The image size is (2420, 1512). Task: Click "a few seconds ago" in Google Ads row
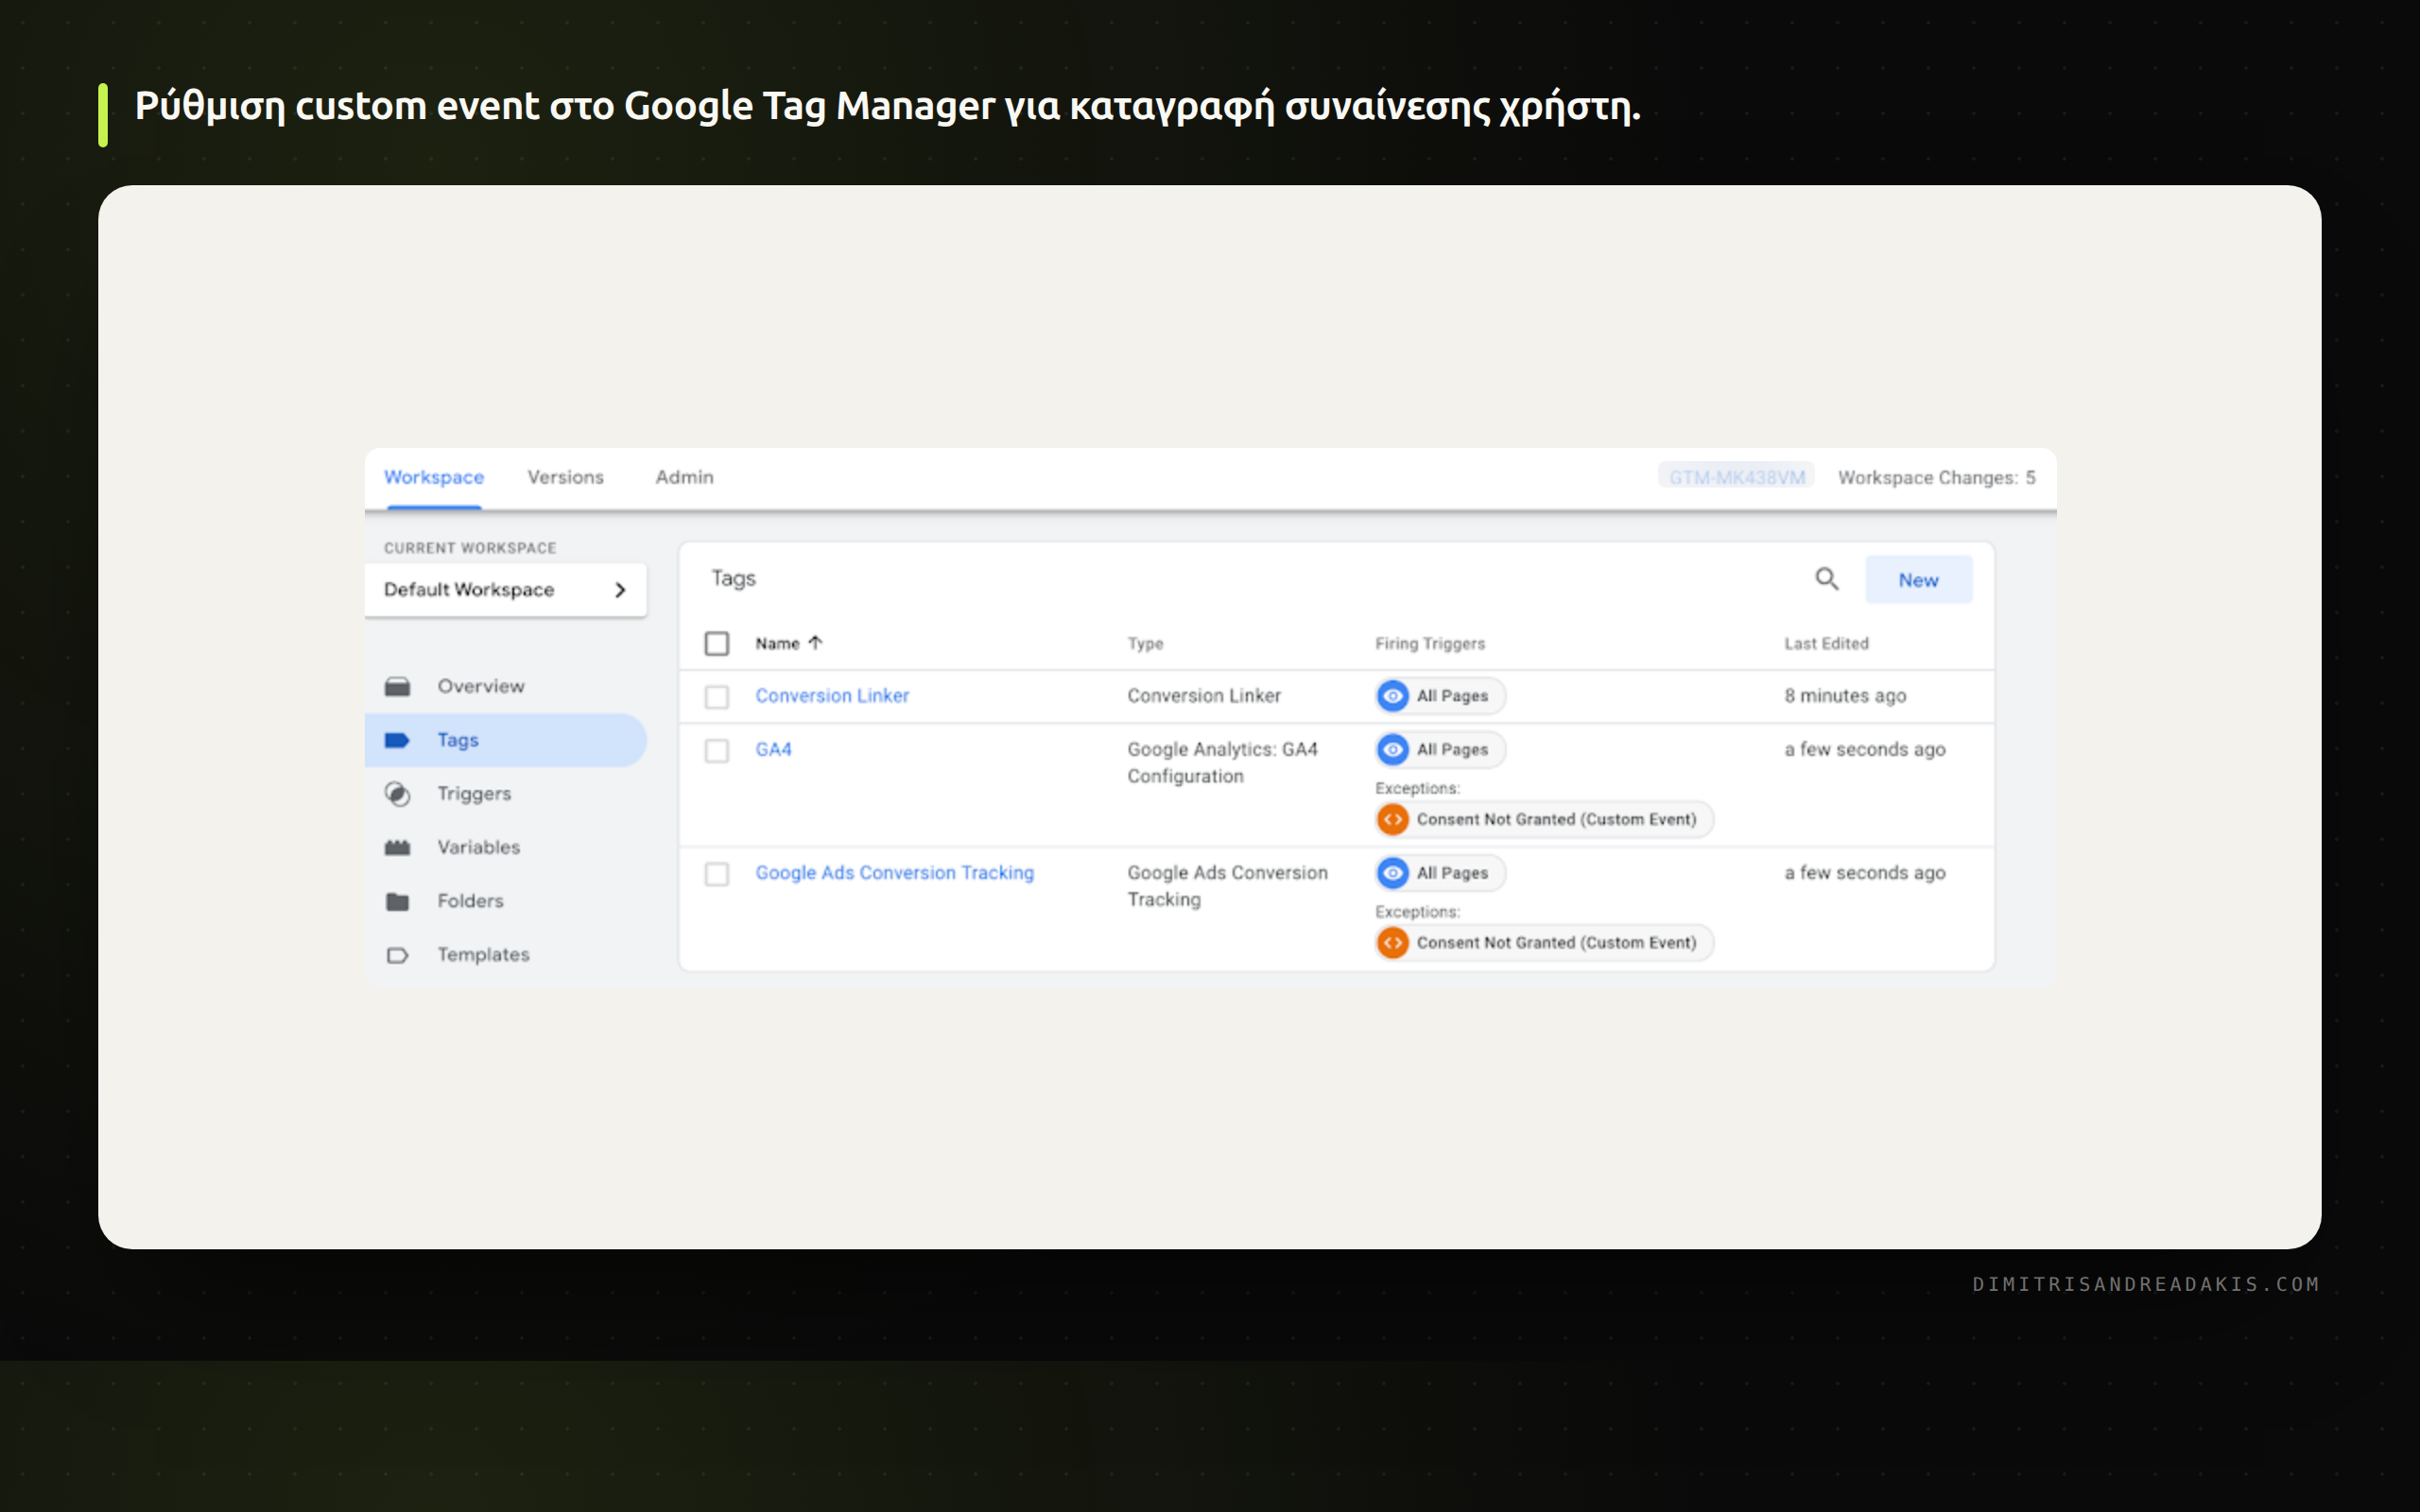tap(1865, 873)
